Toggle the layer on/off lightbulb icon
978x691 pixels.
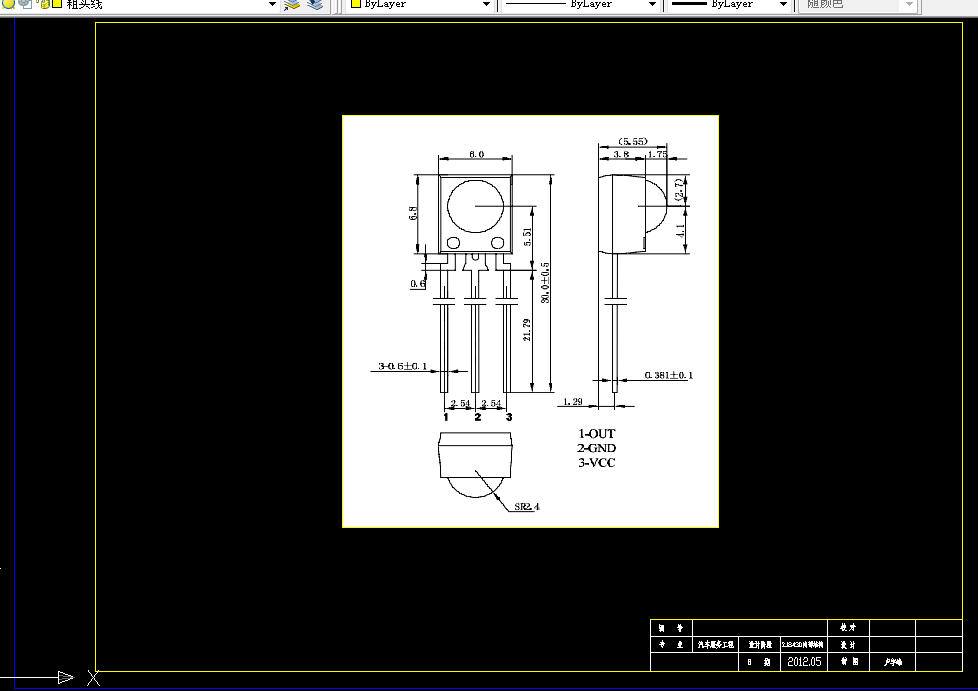[8, 4]
